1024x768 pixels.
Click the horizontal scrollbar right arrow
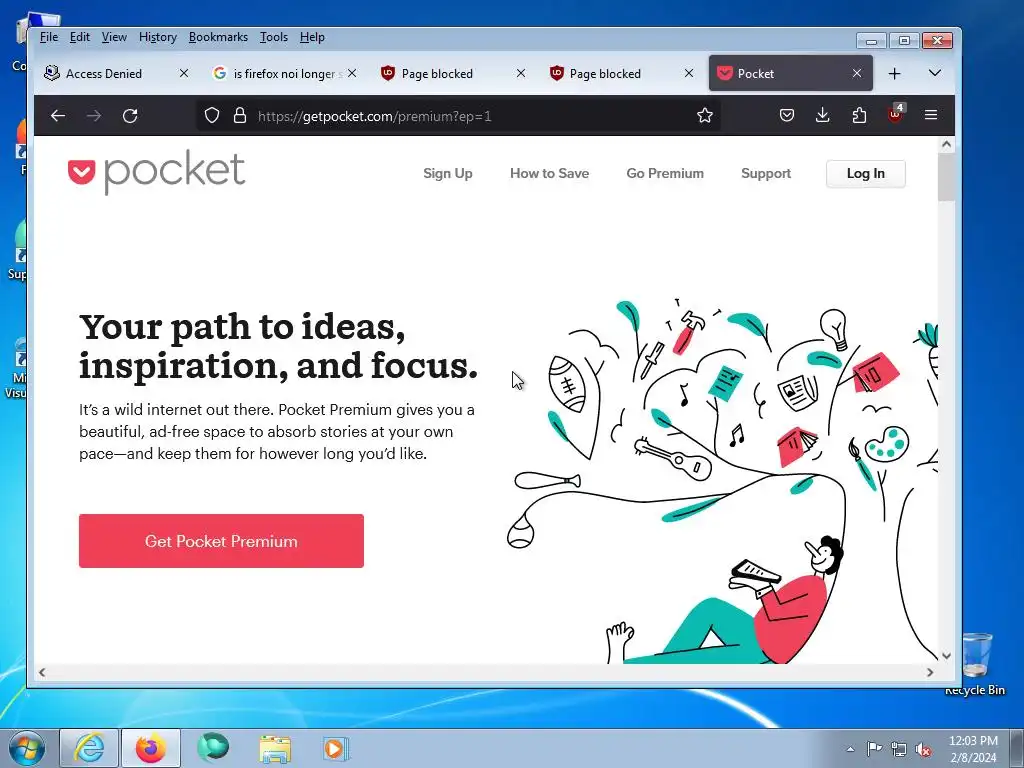[930, 672]
